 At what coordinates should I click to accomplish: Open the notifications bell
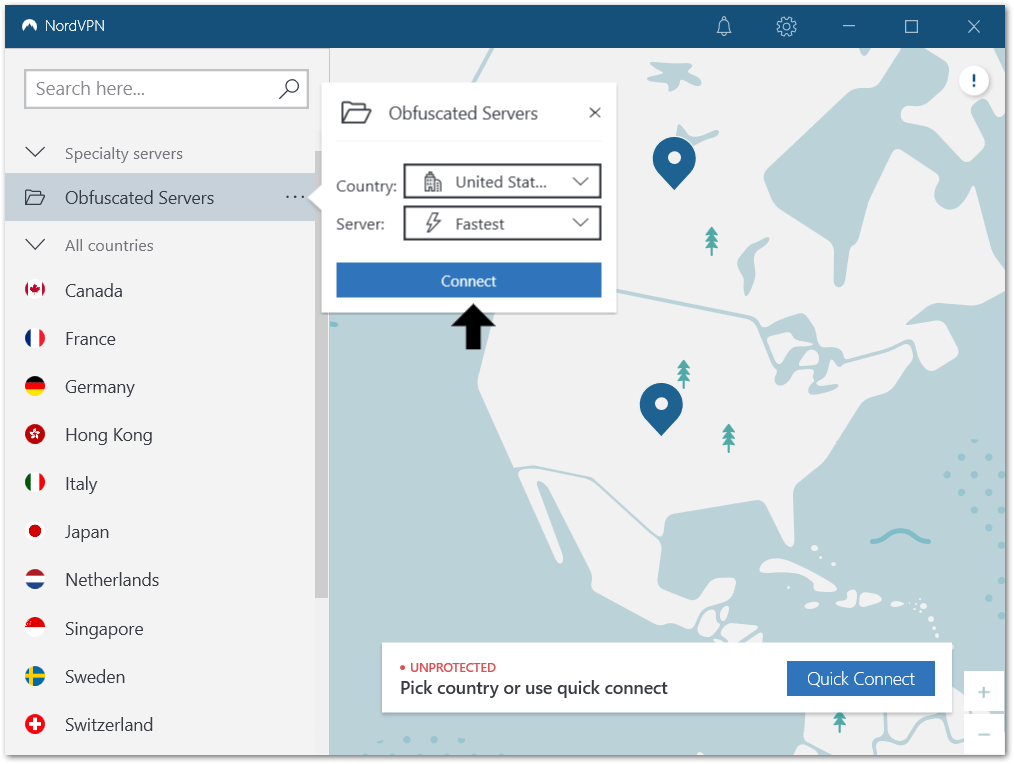[x=724, y=27]
